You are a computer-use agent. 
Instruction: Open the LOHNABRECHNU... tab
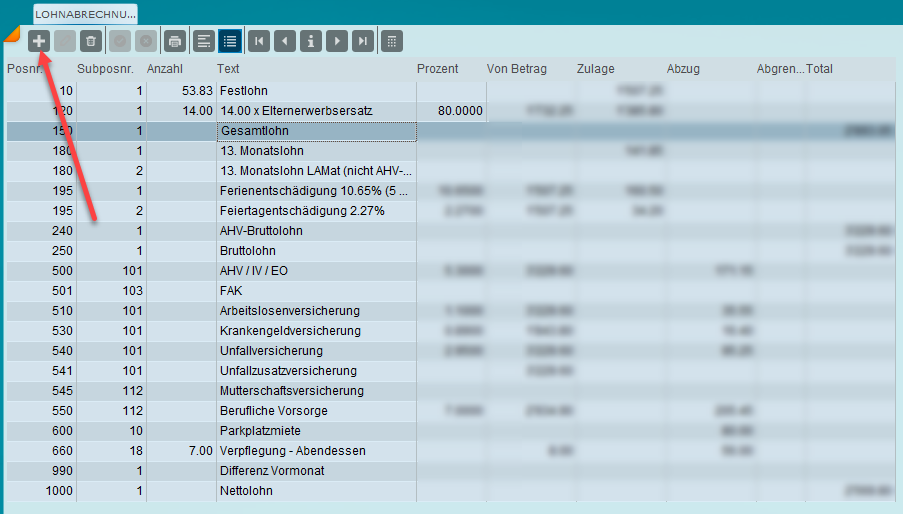pyautogui.click(x=85, y=14)
